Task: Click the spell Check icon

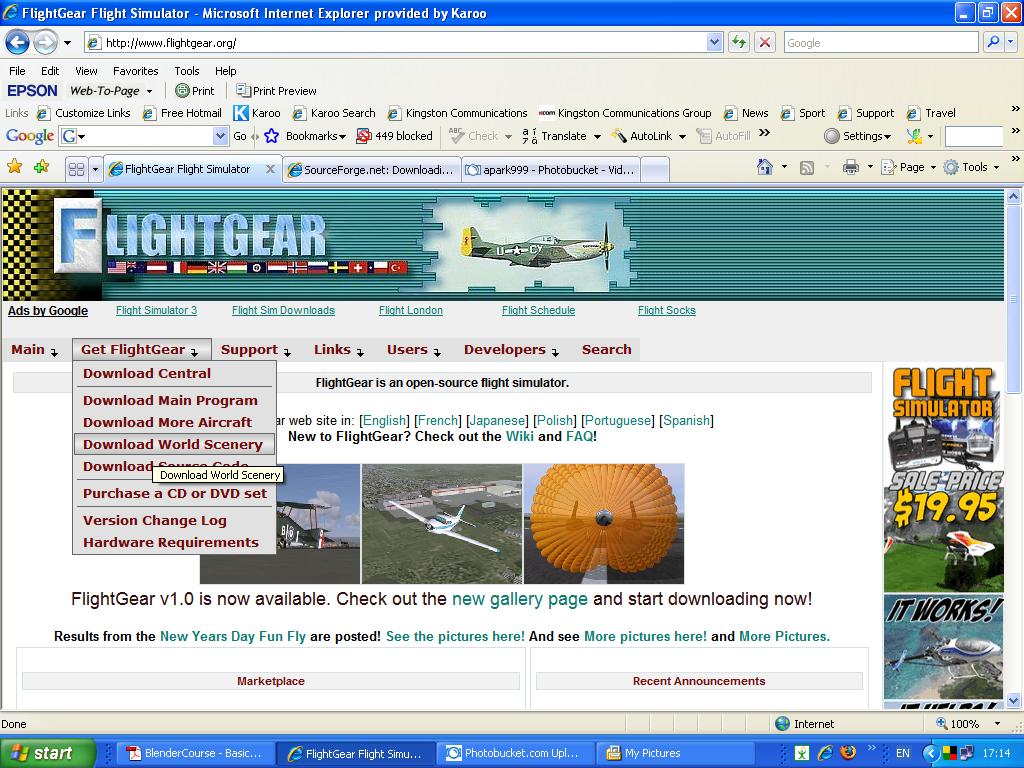Action: click(x=456, y=136)
